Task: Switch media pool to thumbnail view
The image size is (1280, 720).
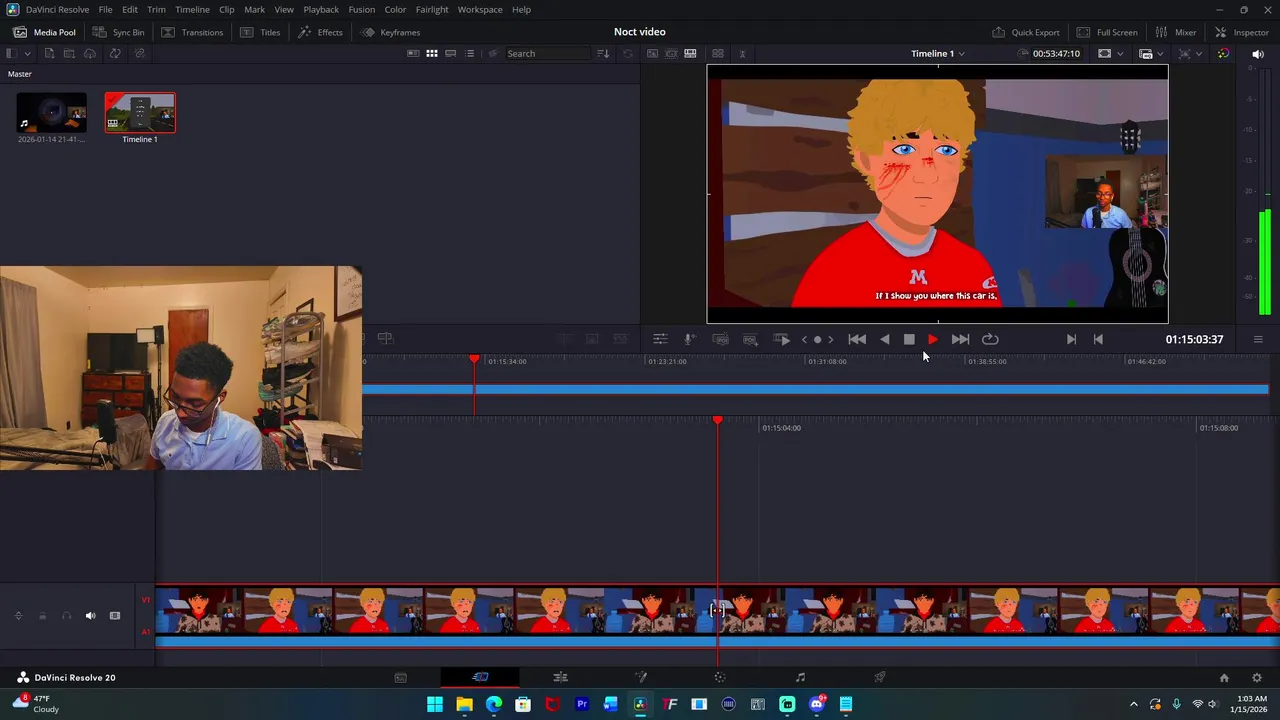Action: 432,53
